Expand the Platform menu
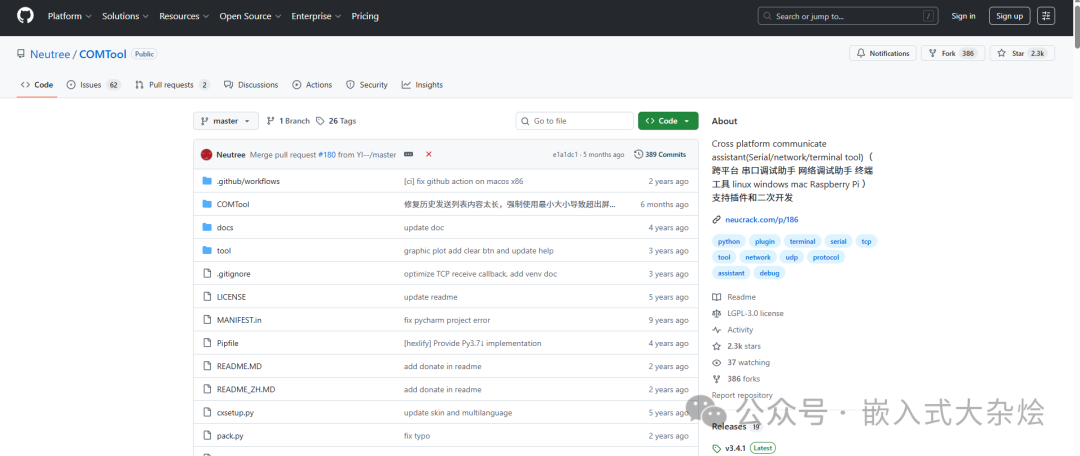The height and width of the screenshot is (456, 1080). [x=70, y=16]
